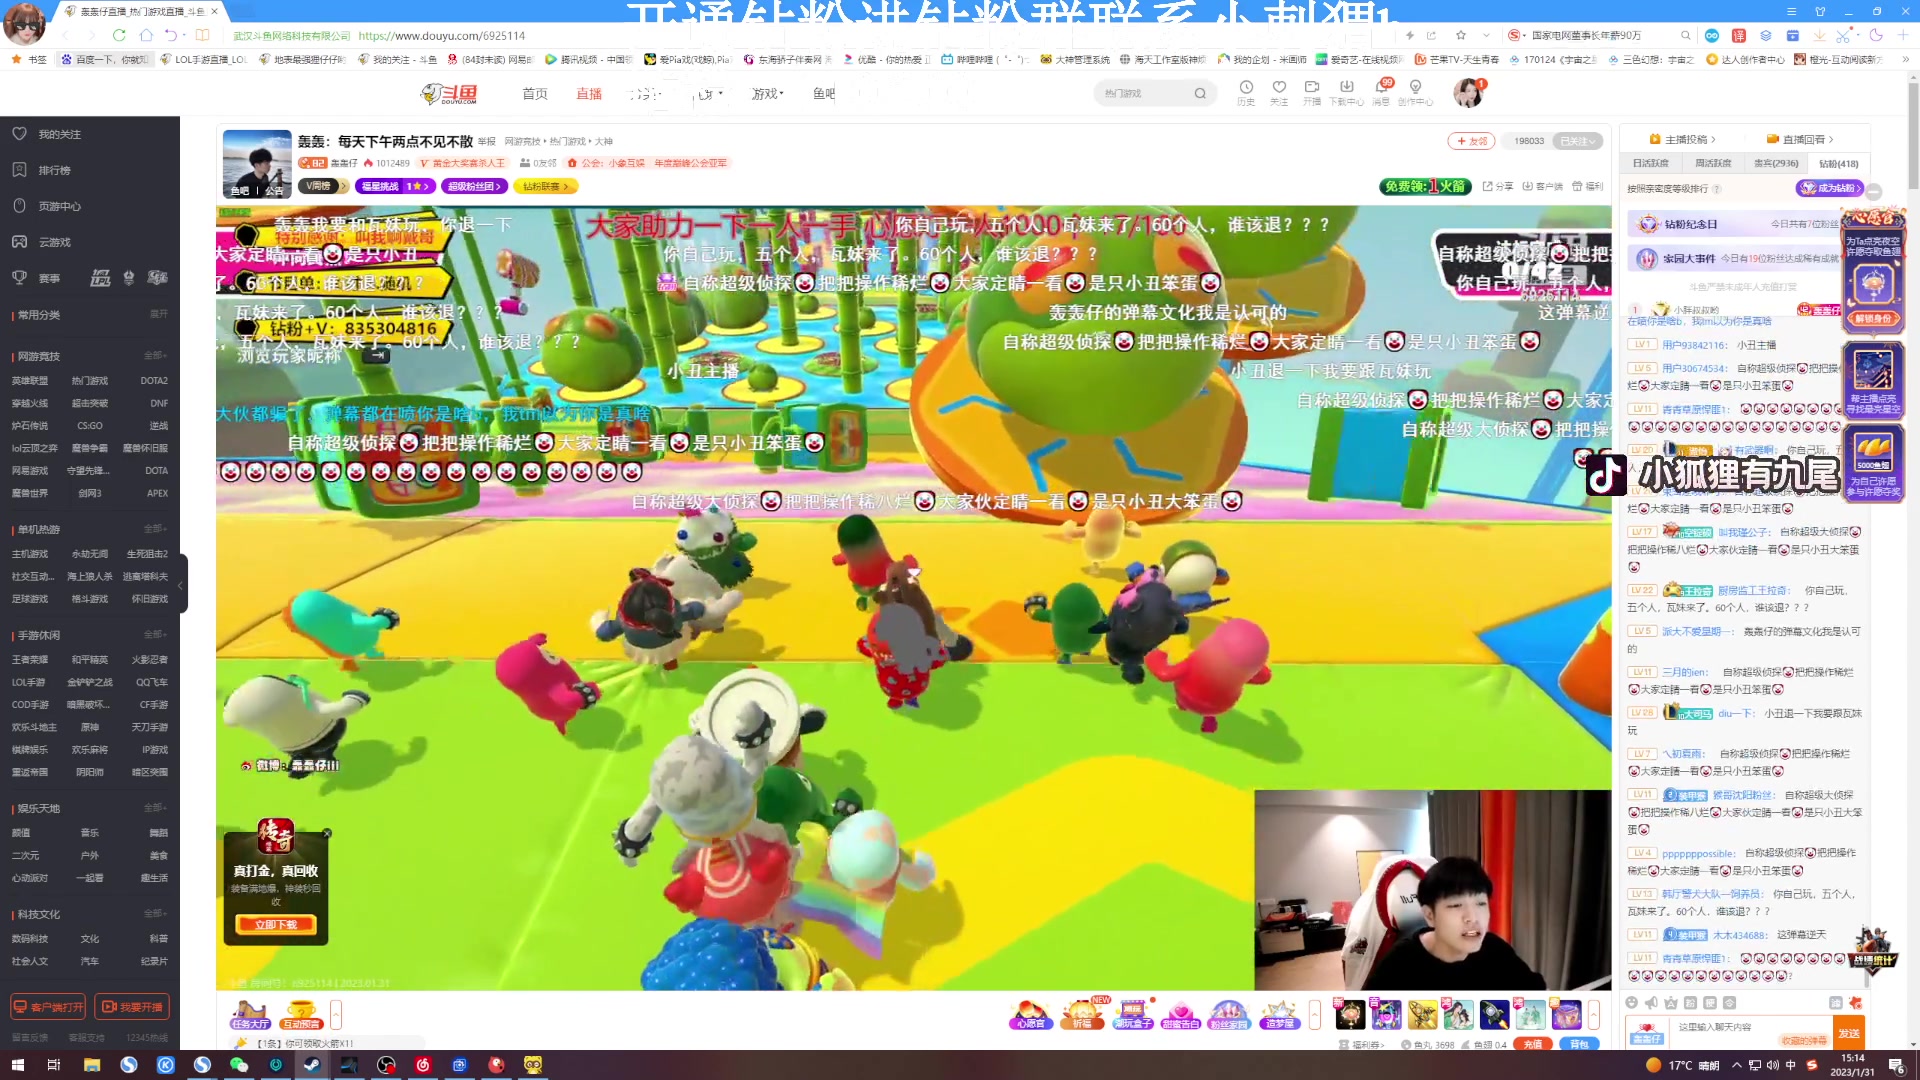Open the 祈福 blessing icon
This screenshot has width=1920, height=1080.
coord(1082,1015)
